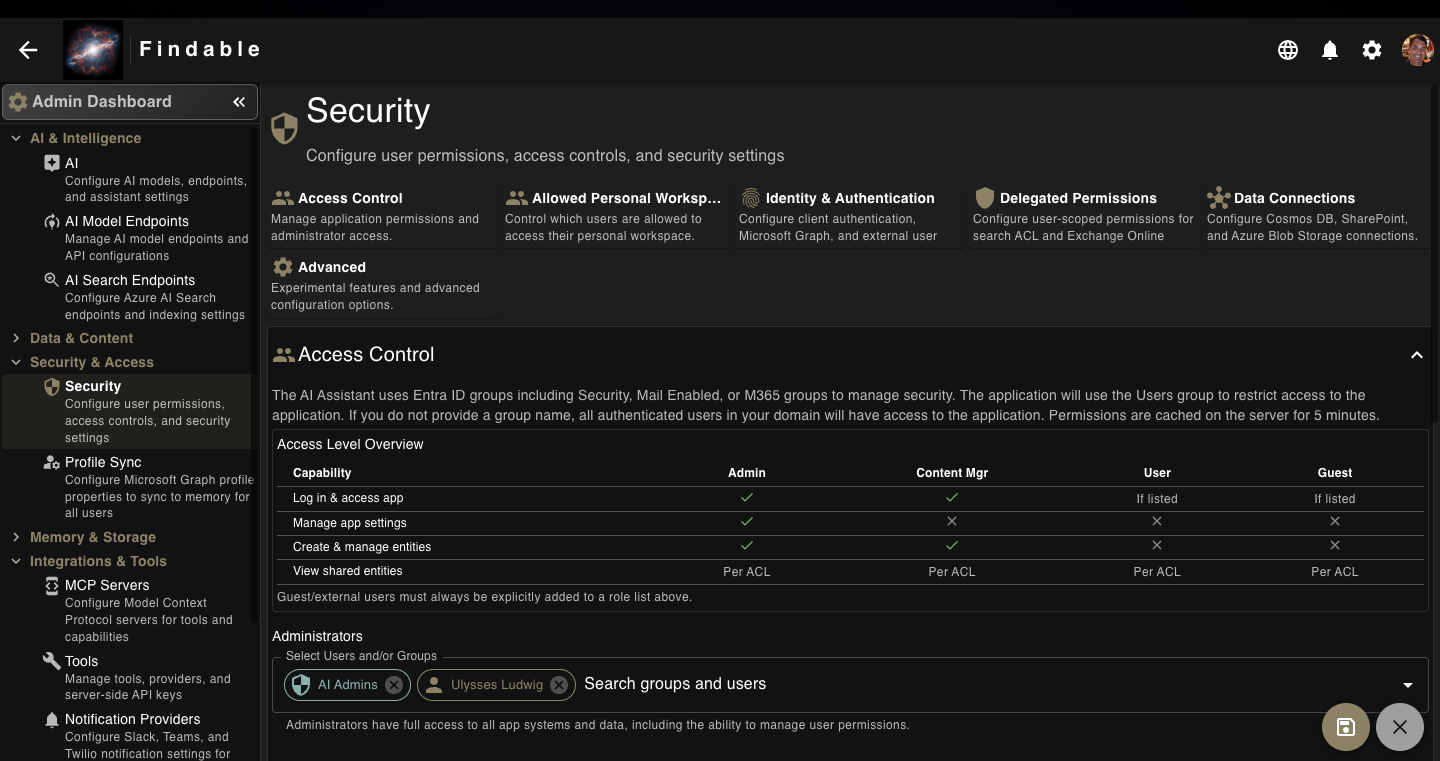Click the Admin Dashboard title

click(102, 102)
